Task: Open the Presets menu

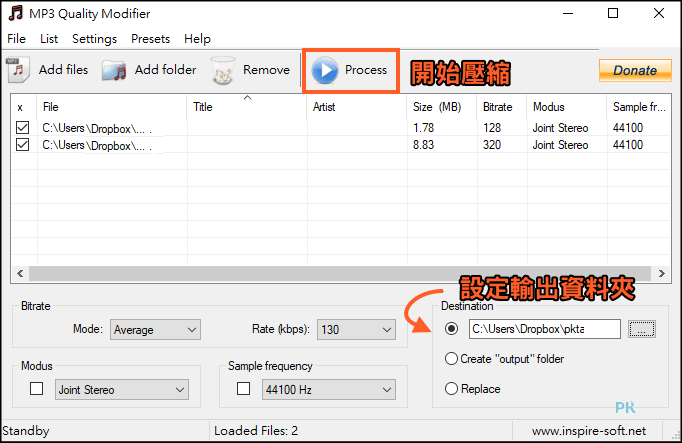Action: (150, 39)
